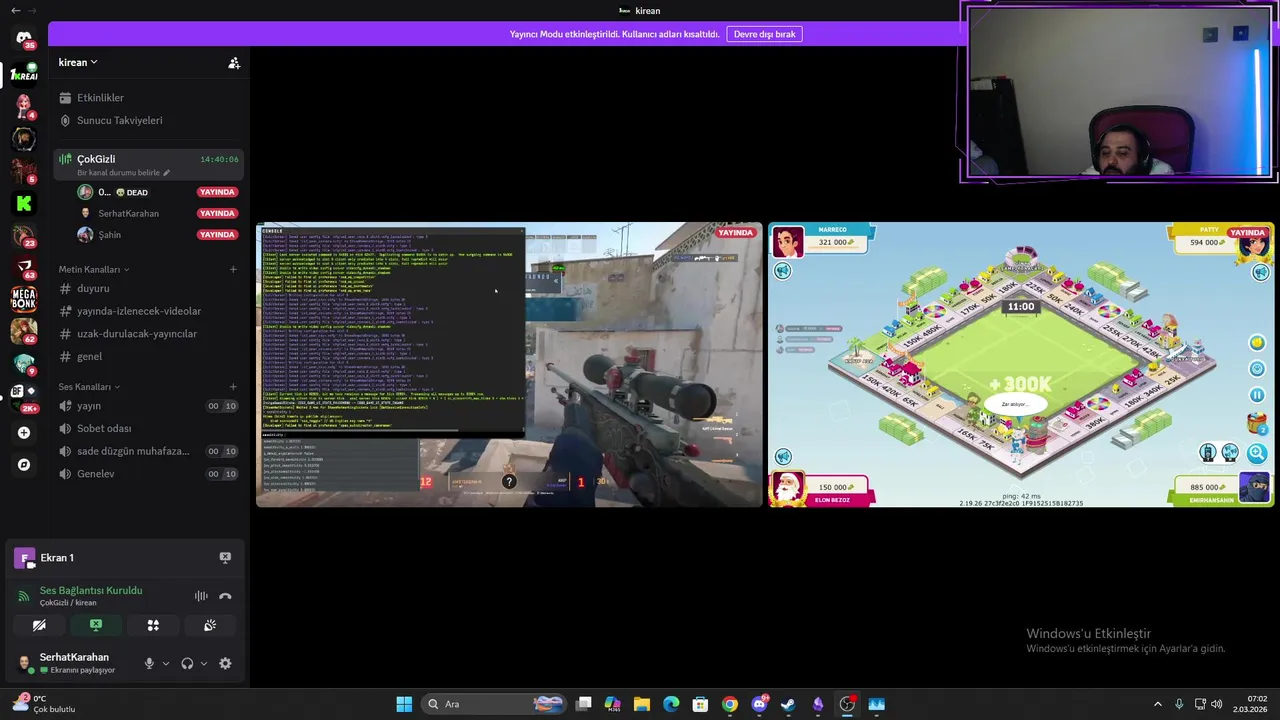Image resolution: width=1280 pixels, height=720 pixels.
Task: Click taskbar search box 'Ara'
Action: coord(495,704)
